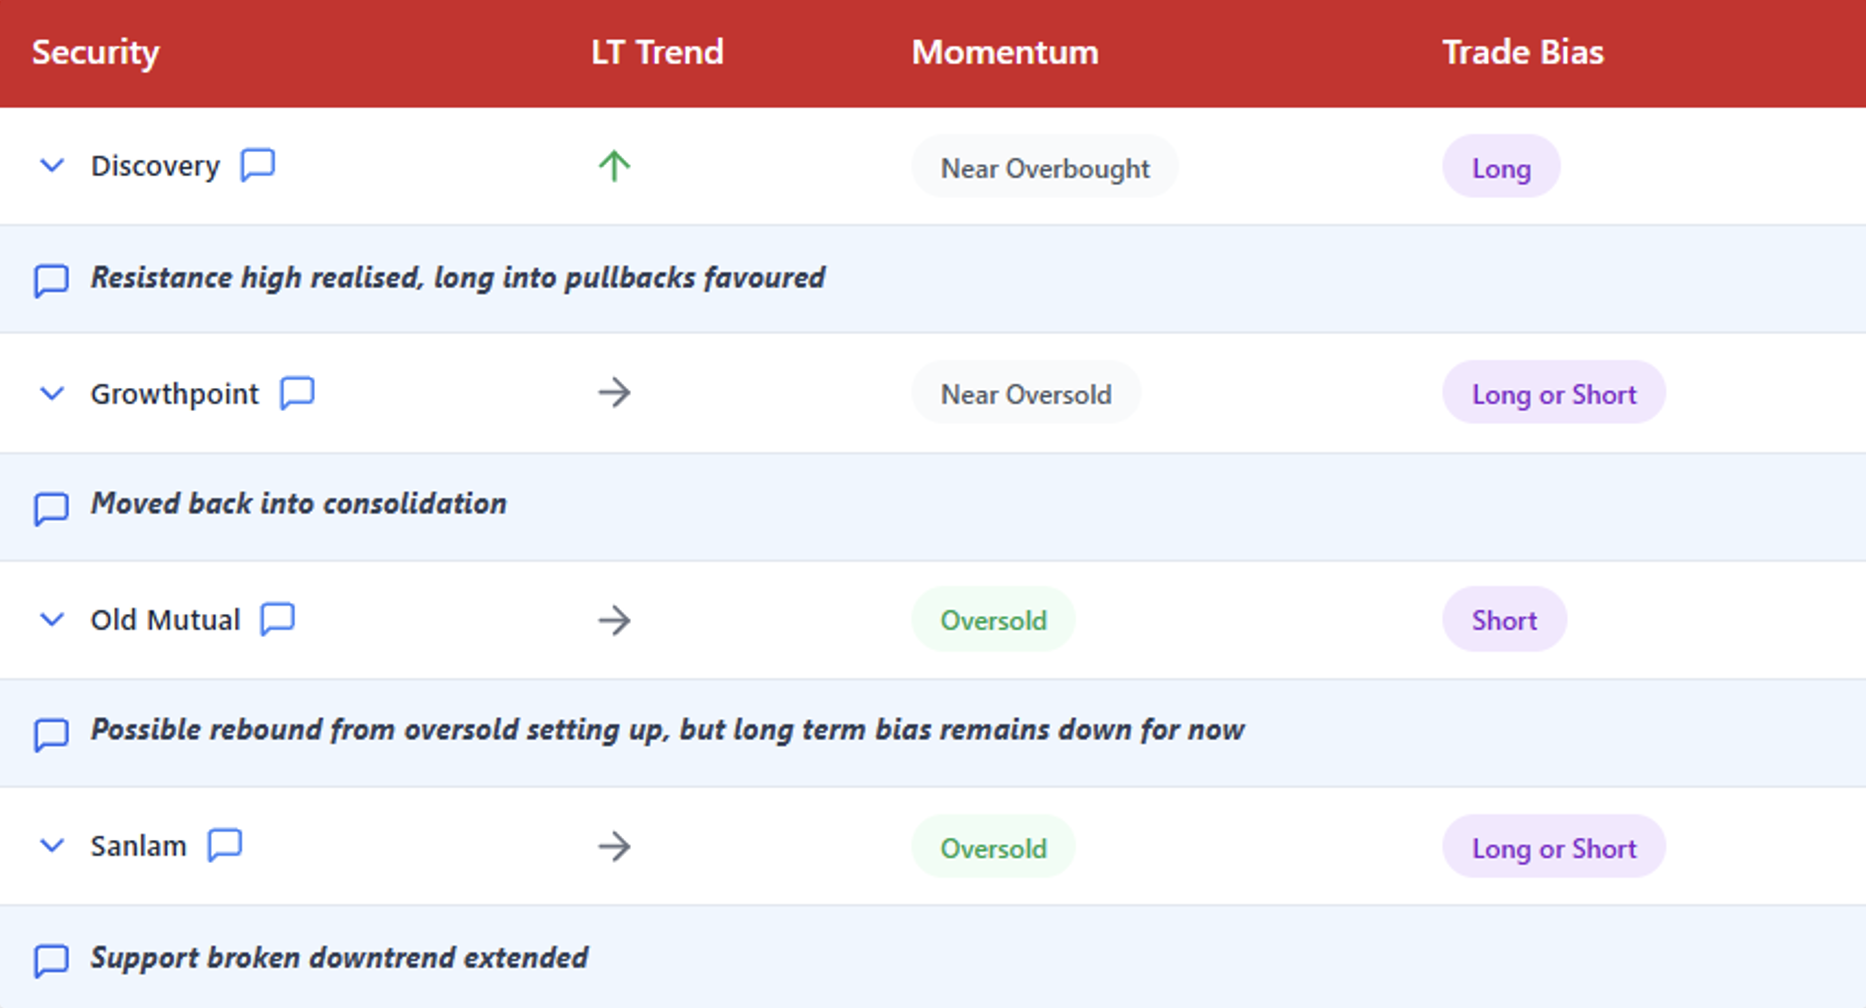Click Growthpoint's 'Long or Short' bias badge

point(1554,393)
